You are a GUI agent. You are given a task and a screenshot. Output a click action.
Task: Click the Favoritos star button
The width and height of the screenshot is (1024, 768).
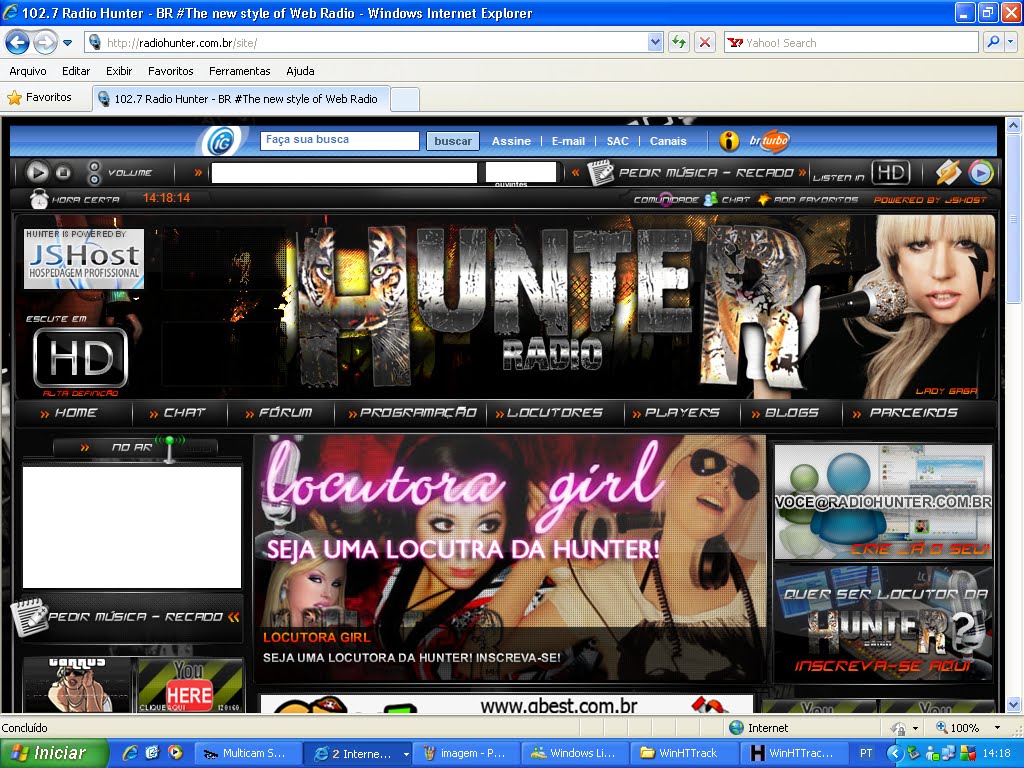pyautogui.click(x=40, y=97)
